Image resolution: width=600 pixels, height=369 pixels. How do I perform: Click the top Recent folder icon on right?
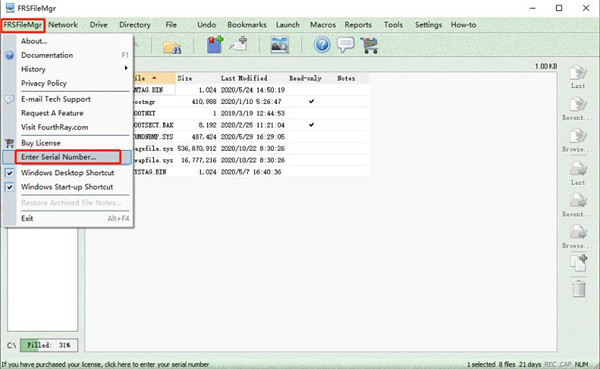(578, 109)
